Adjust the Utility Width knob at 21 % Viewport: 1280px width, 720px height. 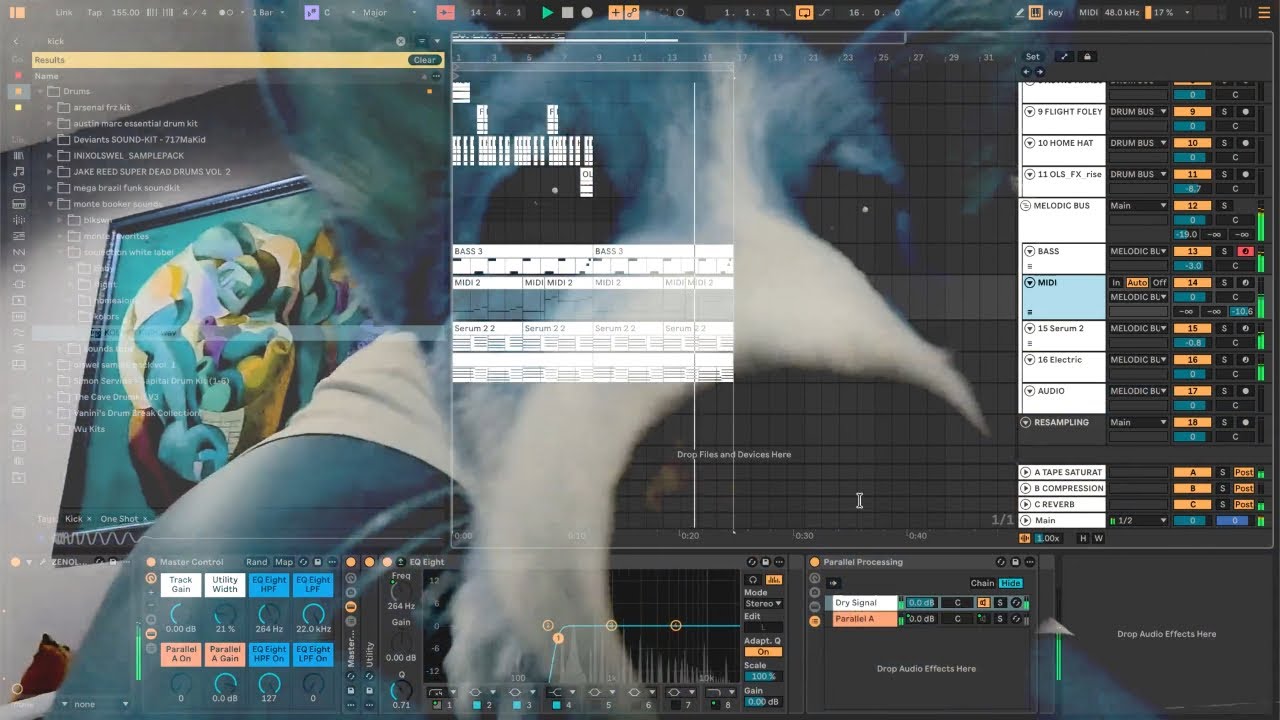225,613
